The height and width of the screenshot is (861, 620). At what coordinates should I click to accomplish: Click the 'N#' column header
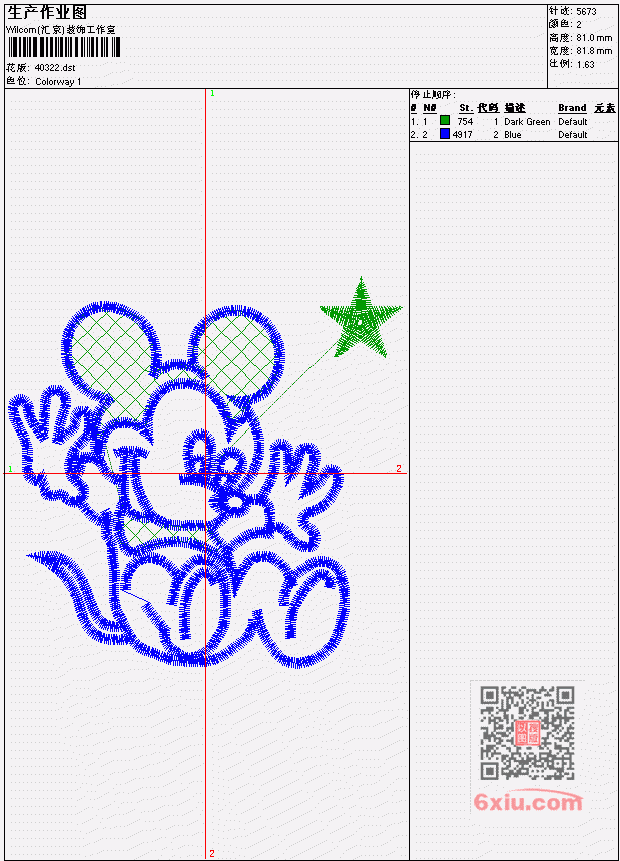coord(429,108)
